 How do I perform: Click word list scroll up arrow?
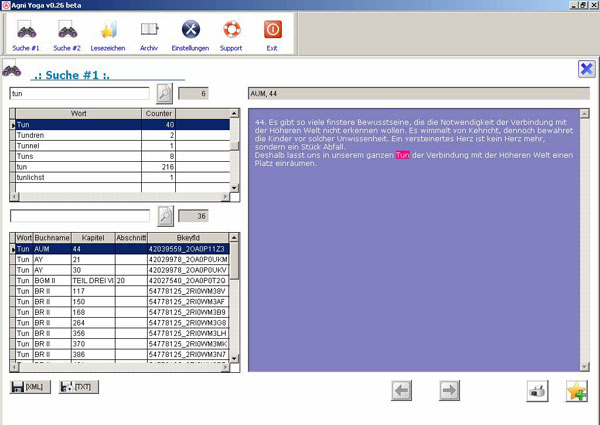pyautogui.click(x=234, y=113)
